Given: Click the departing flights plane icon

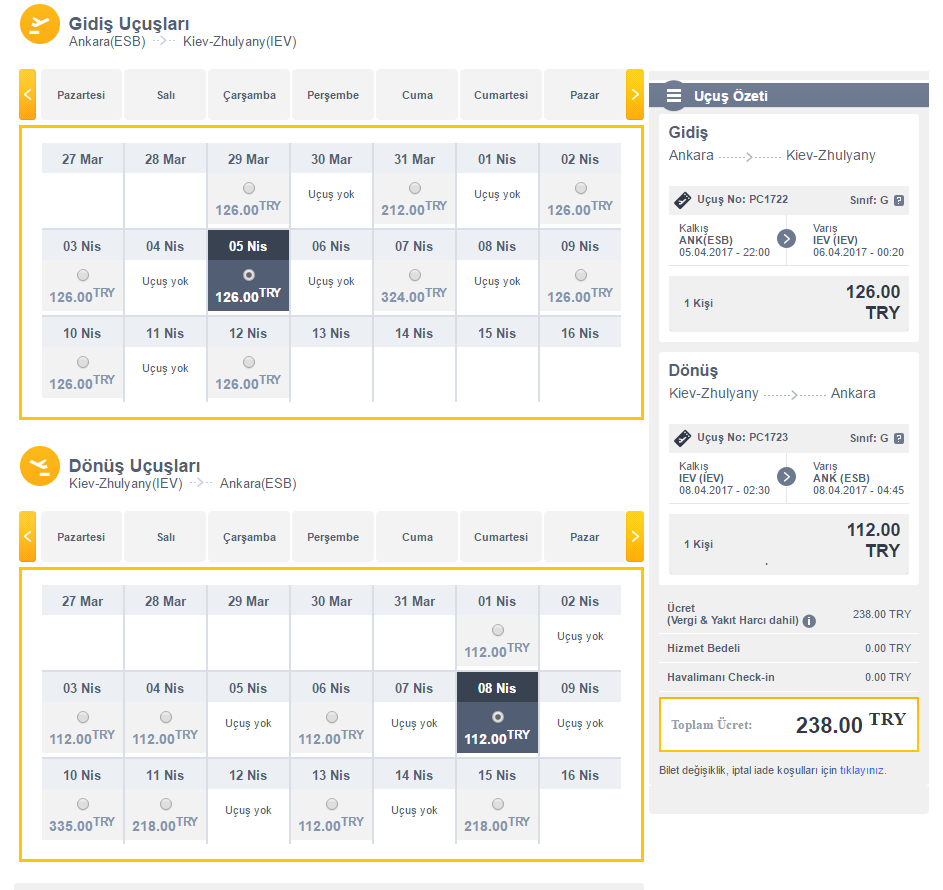Looking at the screenshot, I should tap(38, 24).
